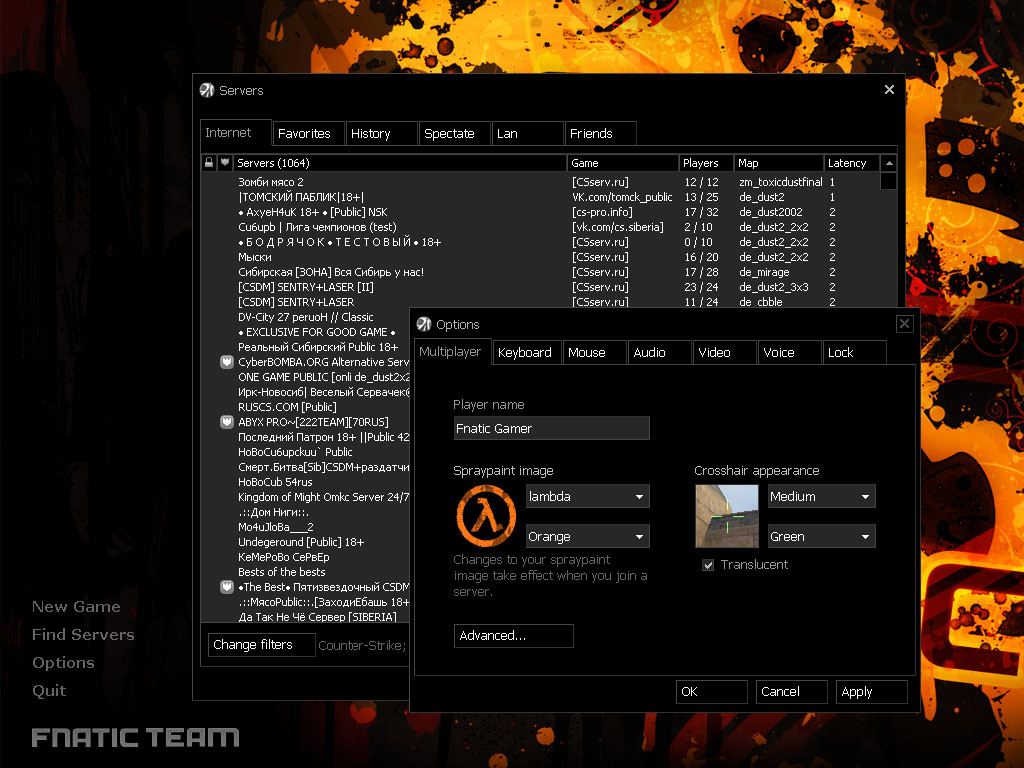Select the Undeground [Public] 18+ server
Screen dimensions: 1024x768
[306, 542]
